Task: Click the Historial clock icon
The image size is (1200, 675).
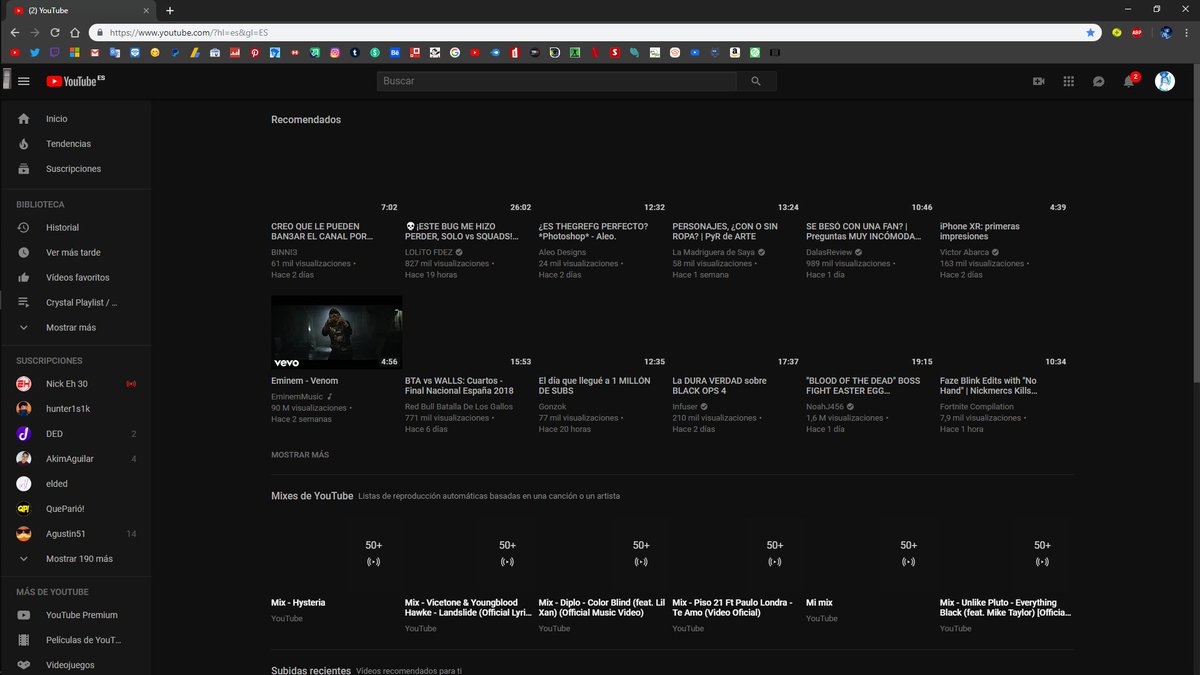Action: tap(24, 228)
